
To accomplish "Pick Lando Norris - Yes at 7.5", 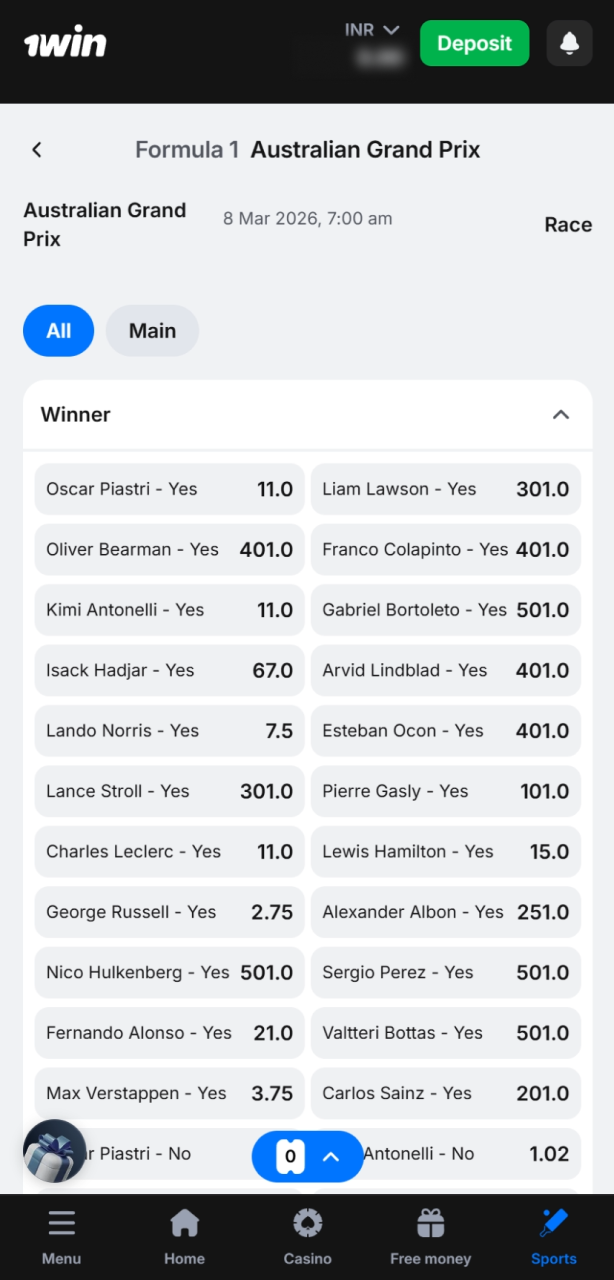I will tap(169, 730).
